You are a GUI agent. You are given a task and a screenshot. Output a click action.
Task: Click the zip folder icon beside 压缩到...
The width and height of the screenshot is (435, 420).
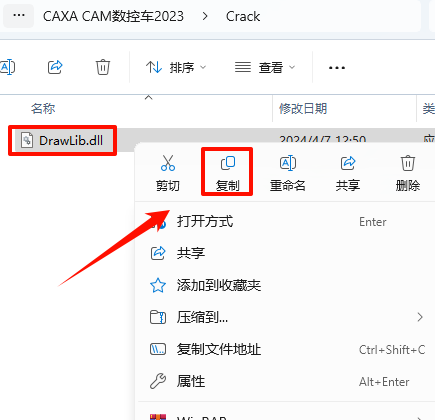pos(158,317)
